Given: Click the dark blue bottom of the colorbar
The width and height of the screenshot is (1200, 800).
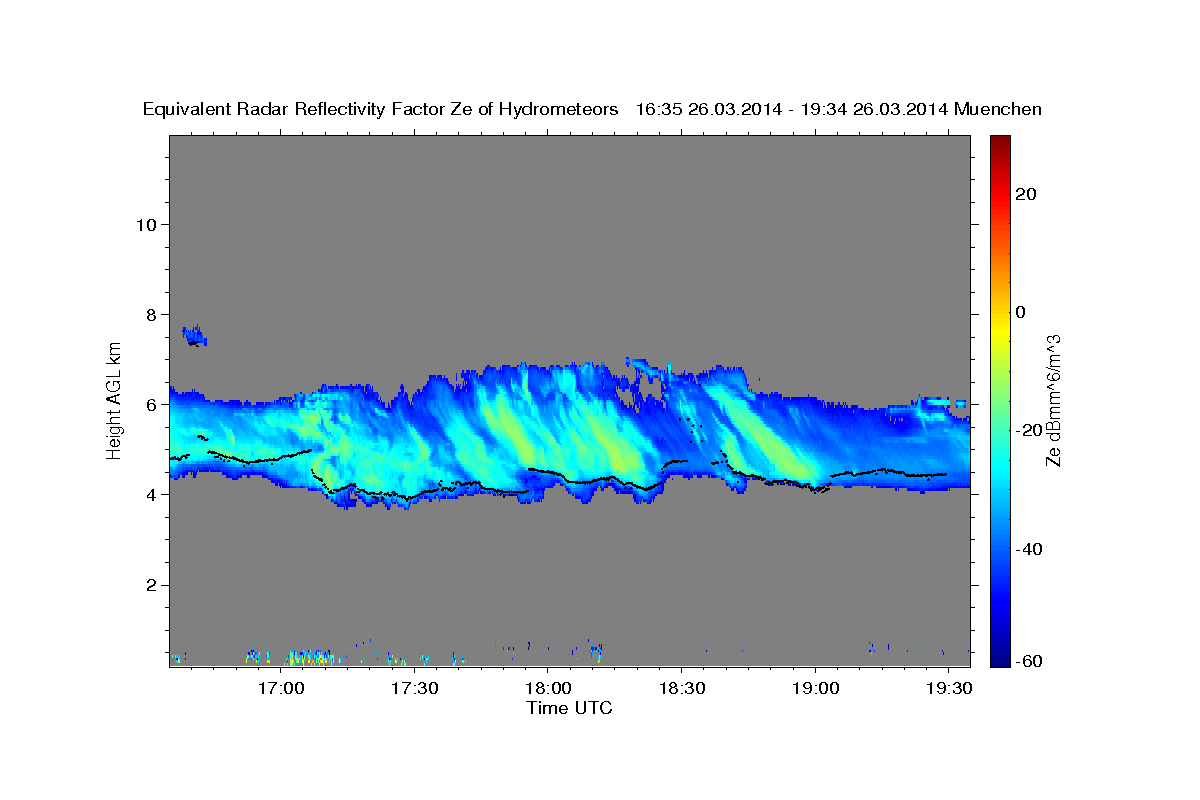Looking at the screenshot, I should pyautogui.click(x=998, y=657).
